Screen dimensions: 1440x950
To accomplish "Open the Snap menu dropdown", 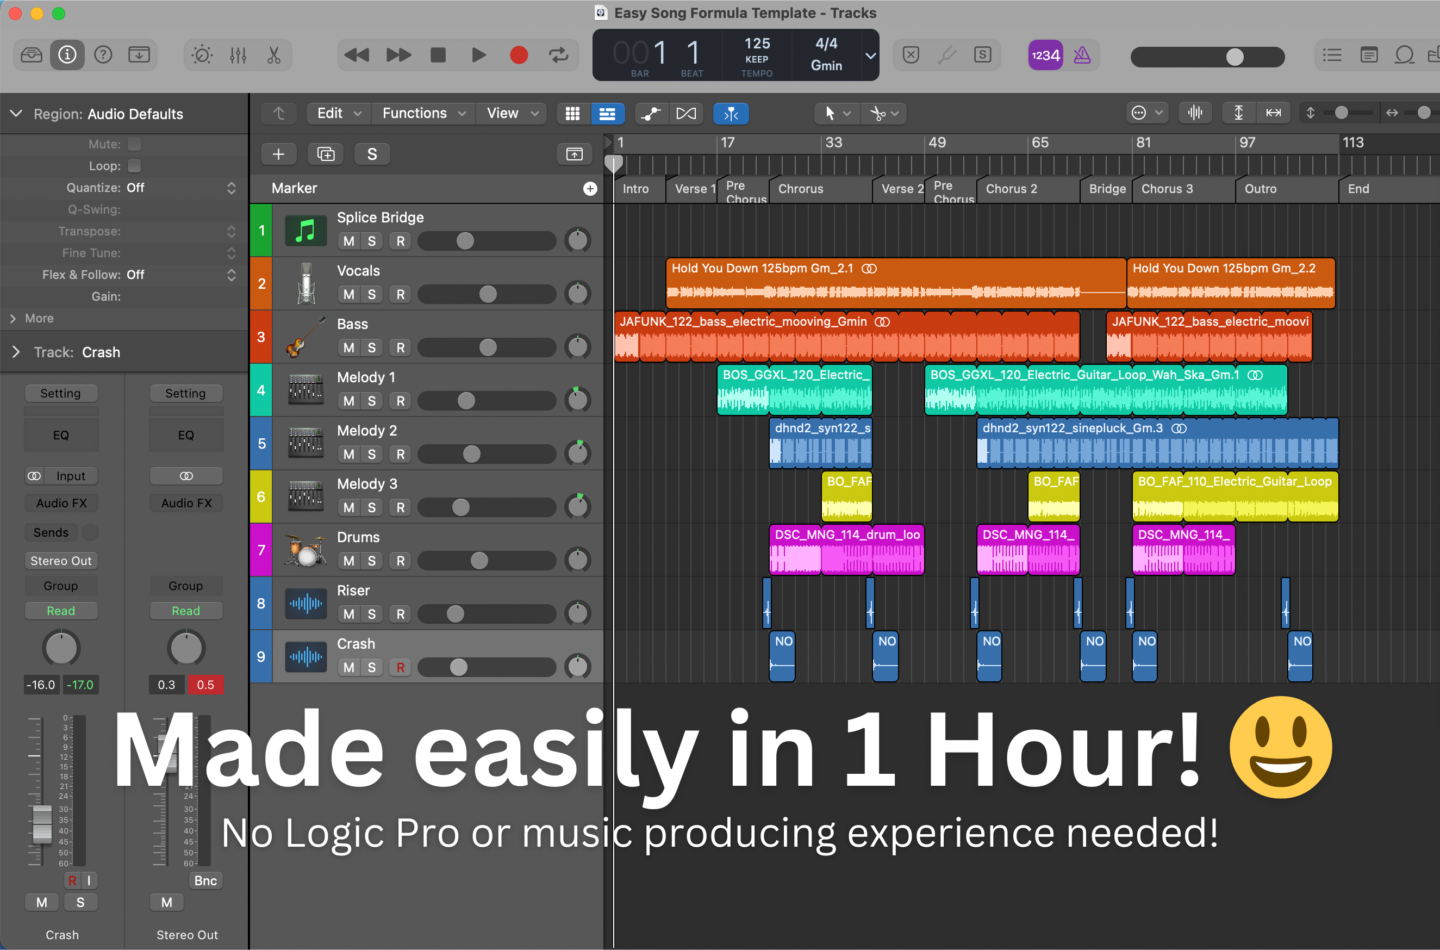I will 1147,113.
